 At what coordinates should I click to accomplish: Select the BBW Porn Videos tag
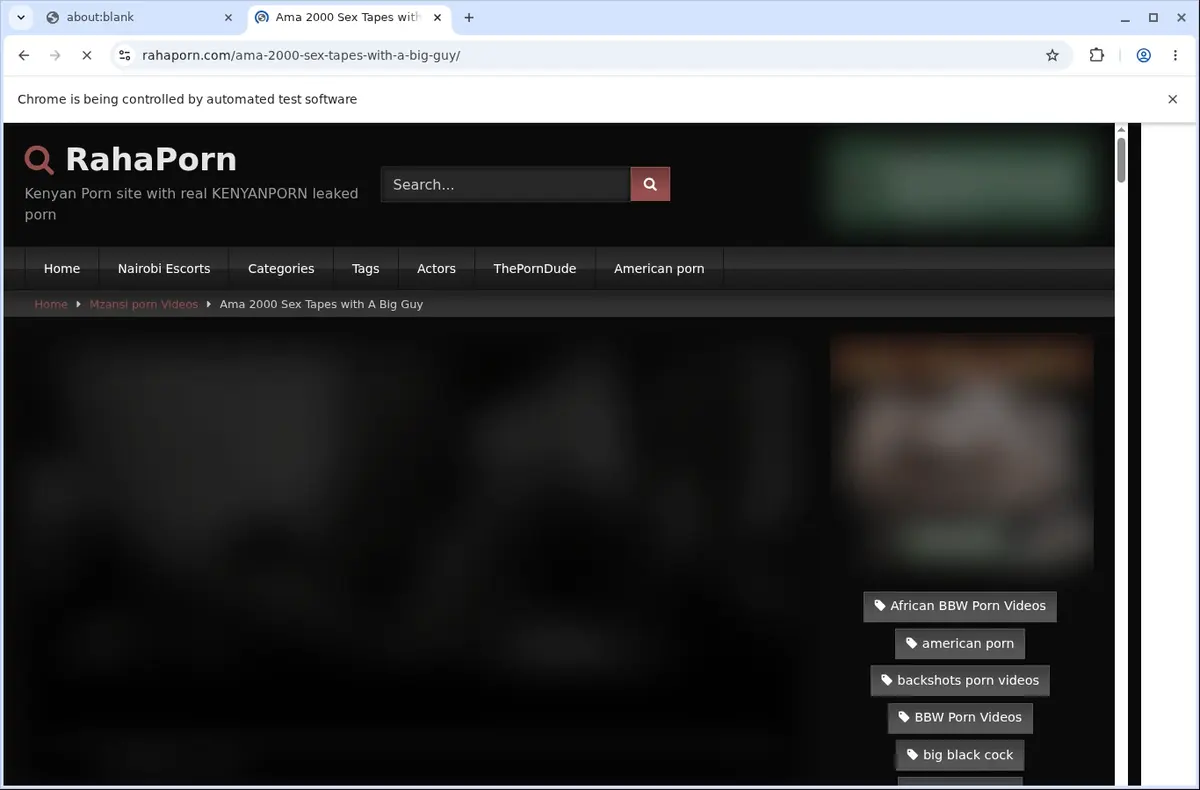click(960, 717)
